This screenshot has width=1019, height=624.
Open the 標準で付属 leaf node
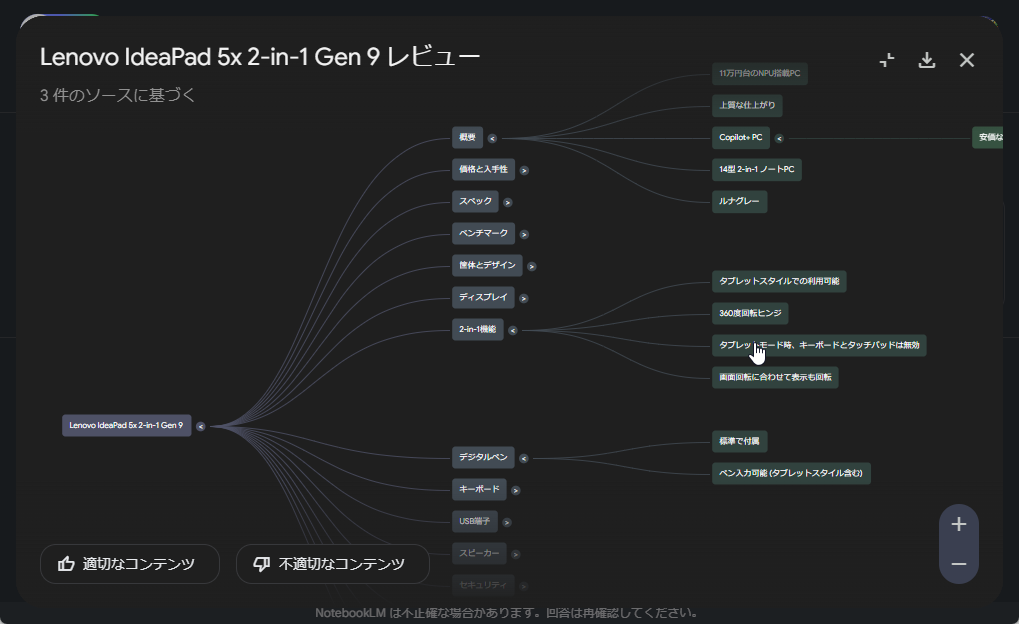point(740,441)
